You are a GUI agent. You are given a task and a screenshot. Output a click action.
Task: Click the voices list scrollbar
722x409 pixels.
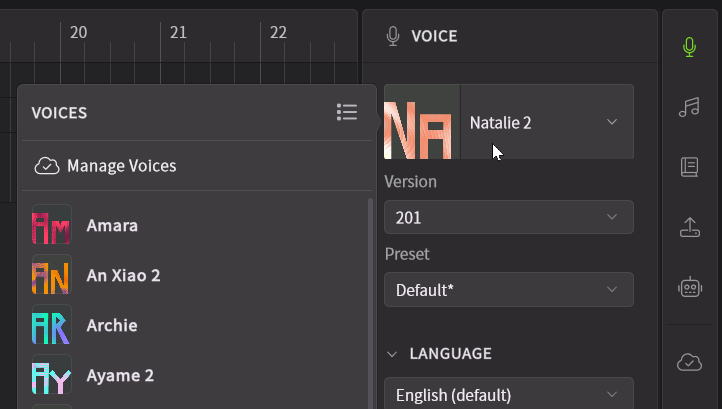click(x=370, y=303)
